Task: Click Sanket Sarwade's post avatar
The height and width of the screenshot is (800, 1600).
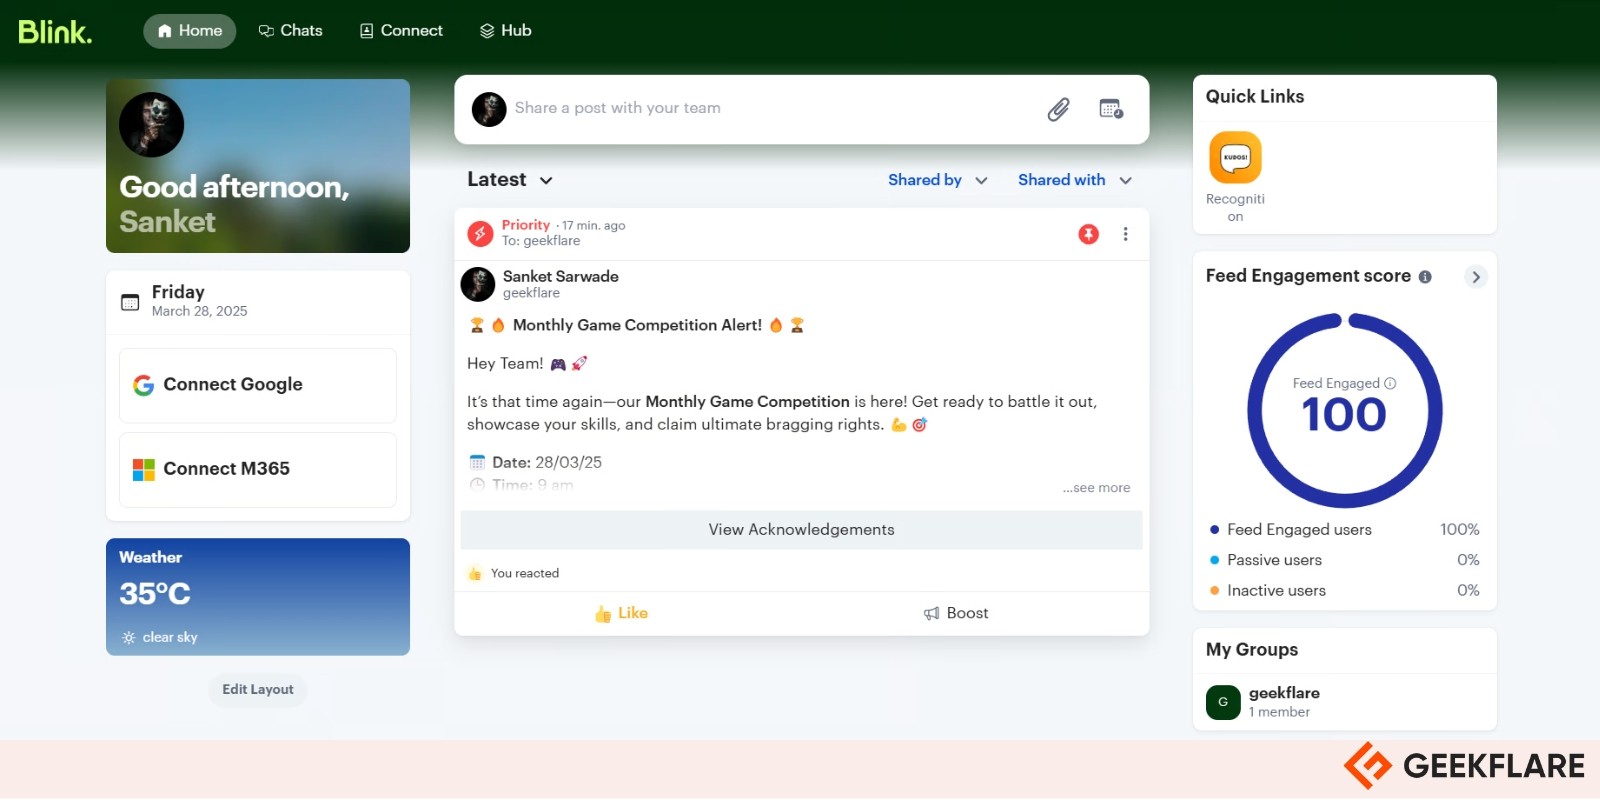Action: pyautogui.click(x=478, y=284)
